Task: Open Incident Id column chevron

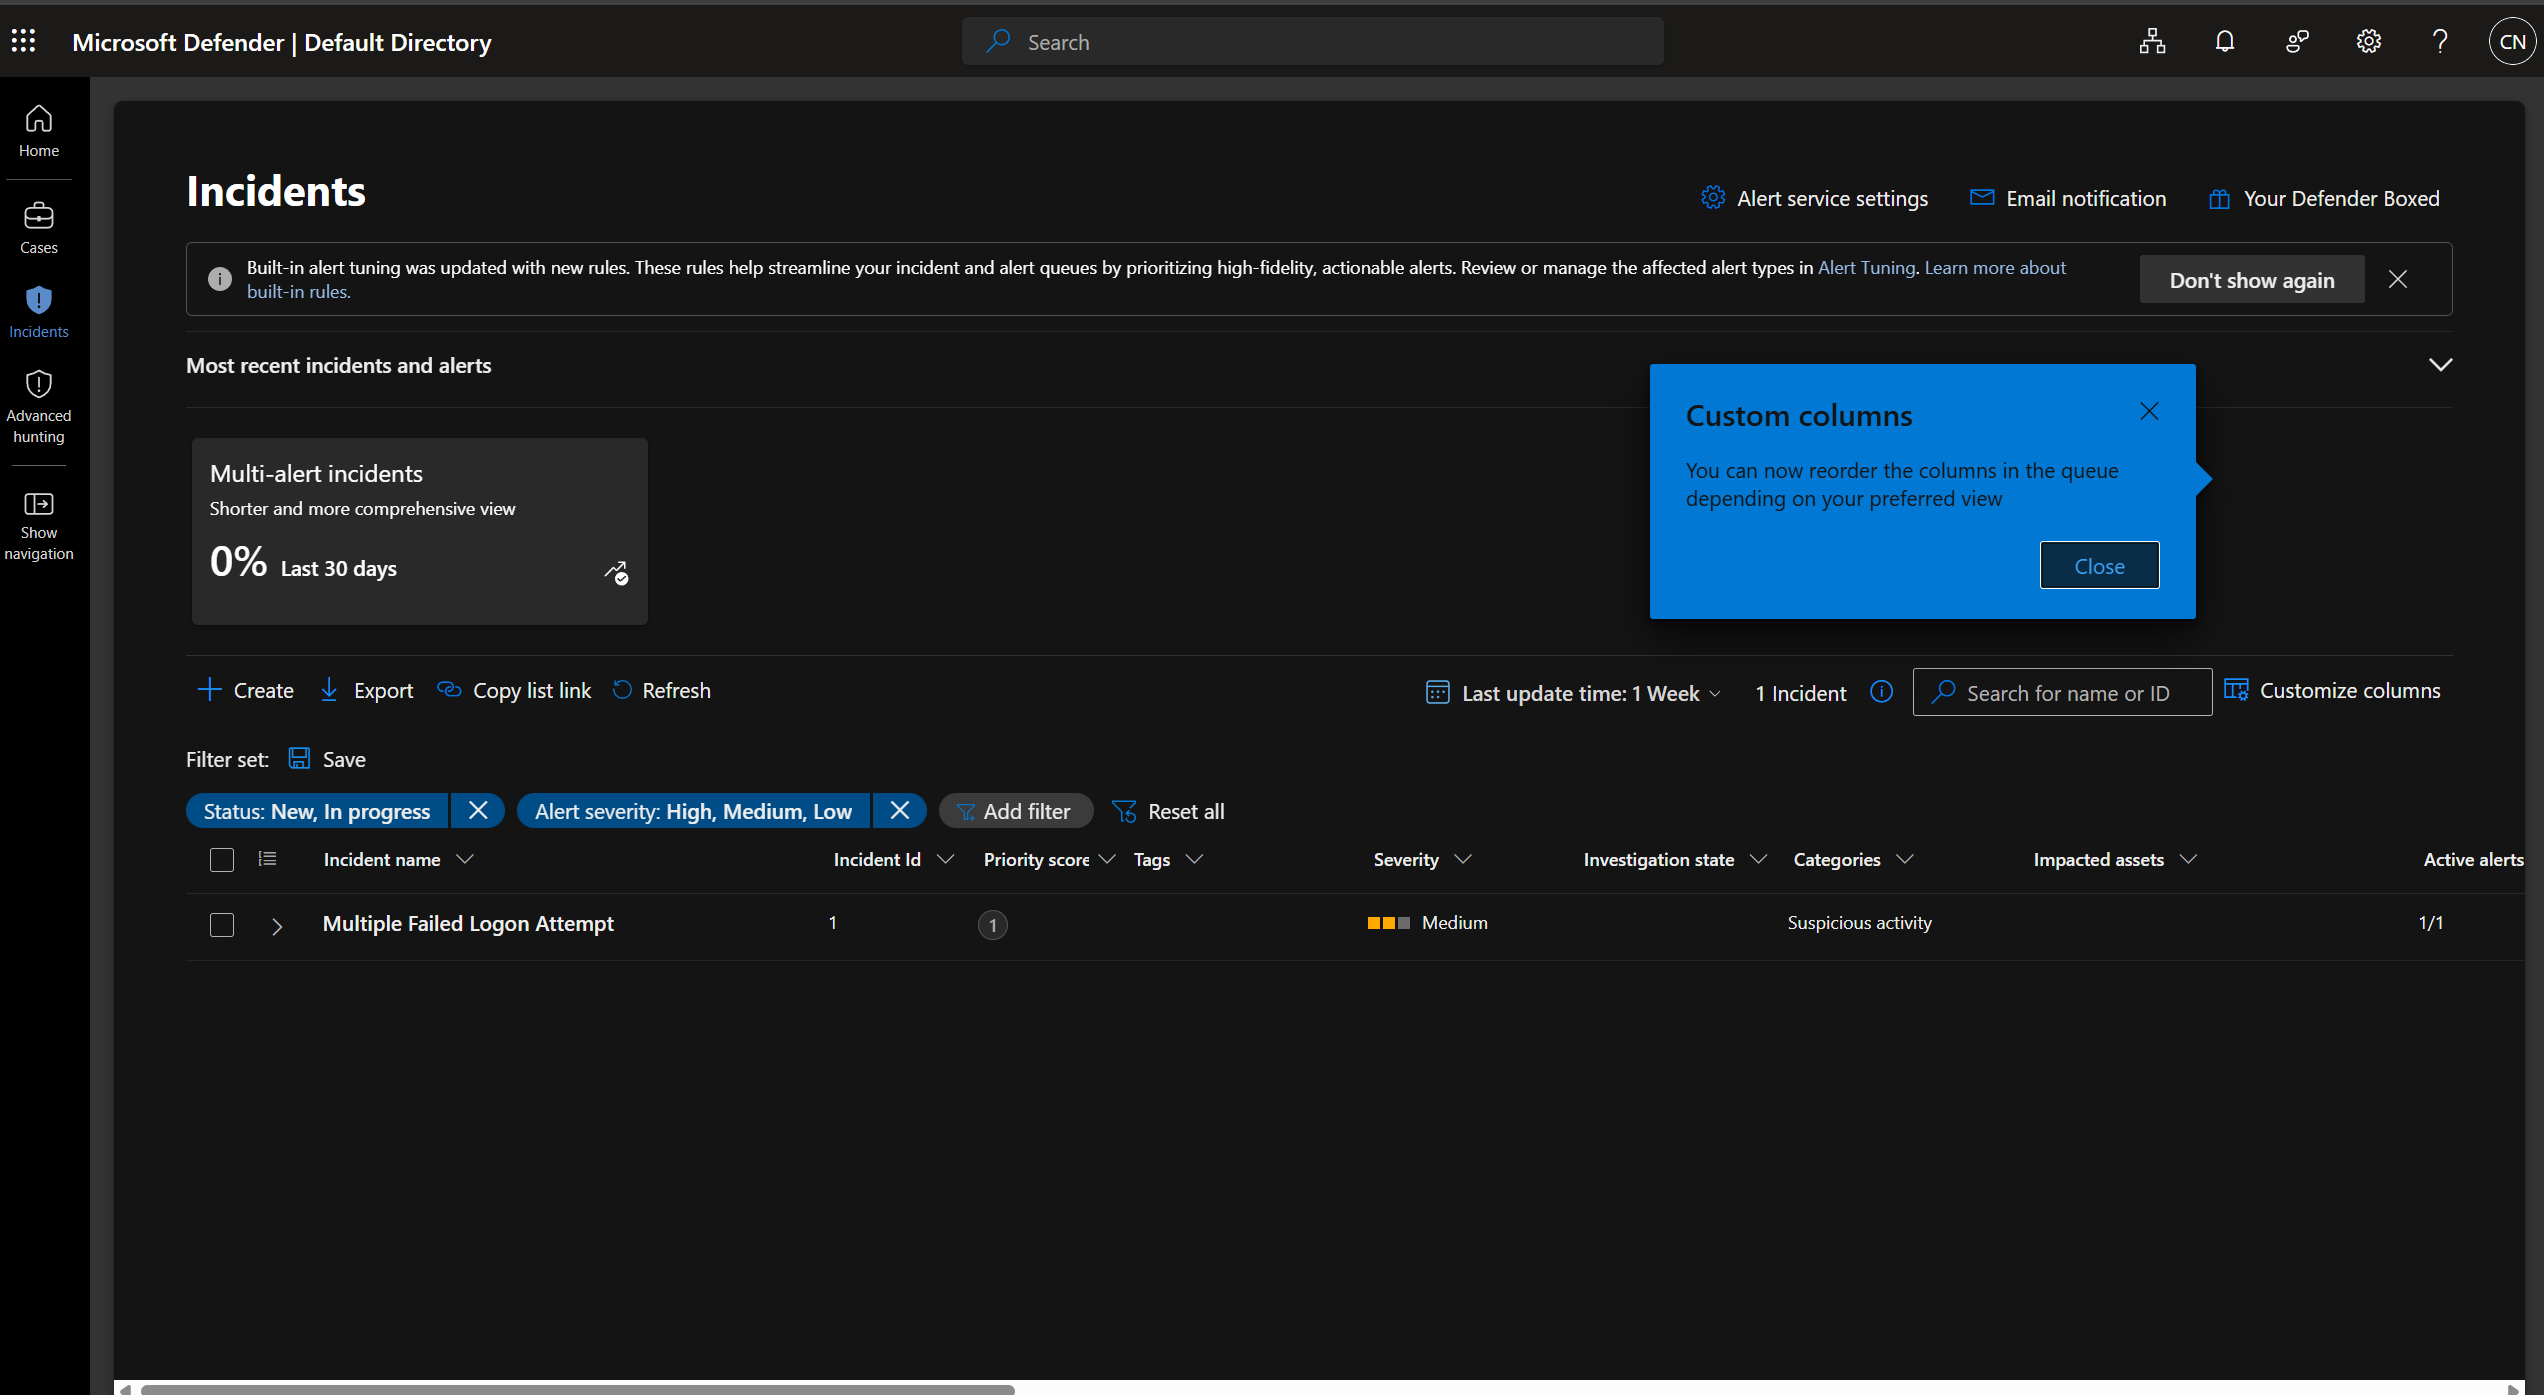Action: point(945,859)
